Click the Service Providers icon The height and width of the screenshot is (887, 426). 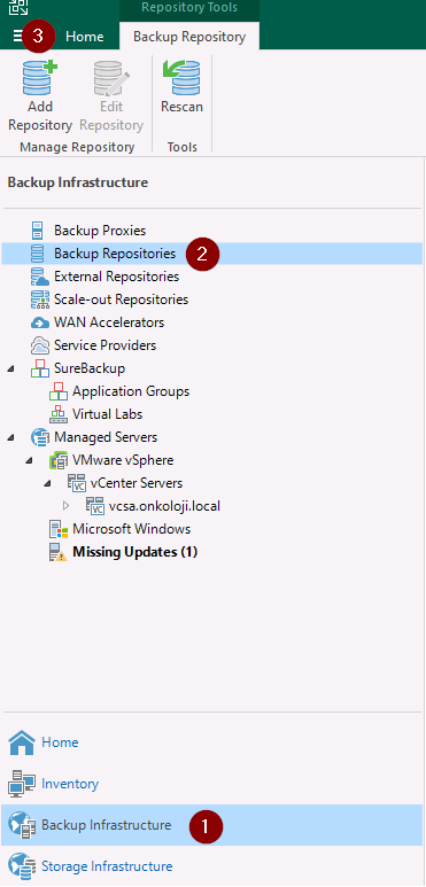coord(39,346)
